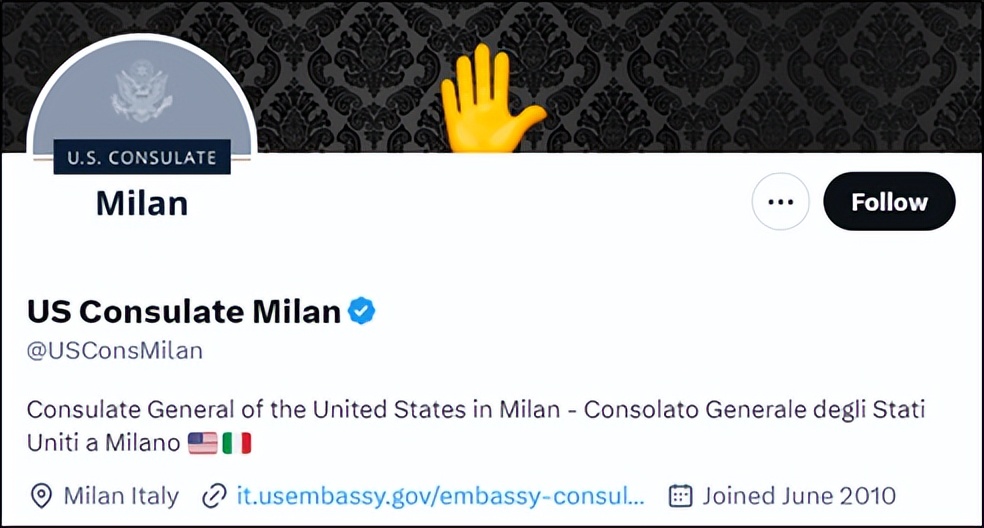Screen dimensions: 984x528
Task: Click the chain link icon
Action: click(213, 495)
